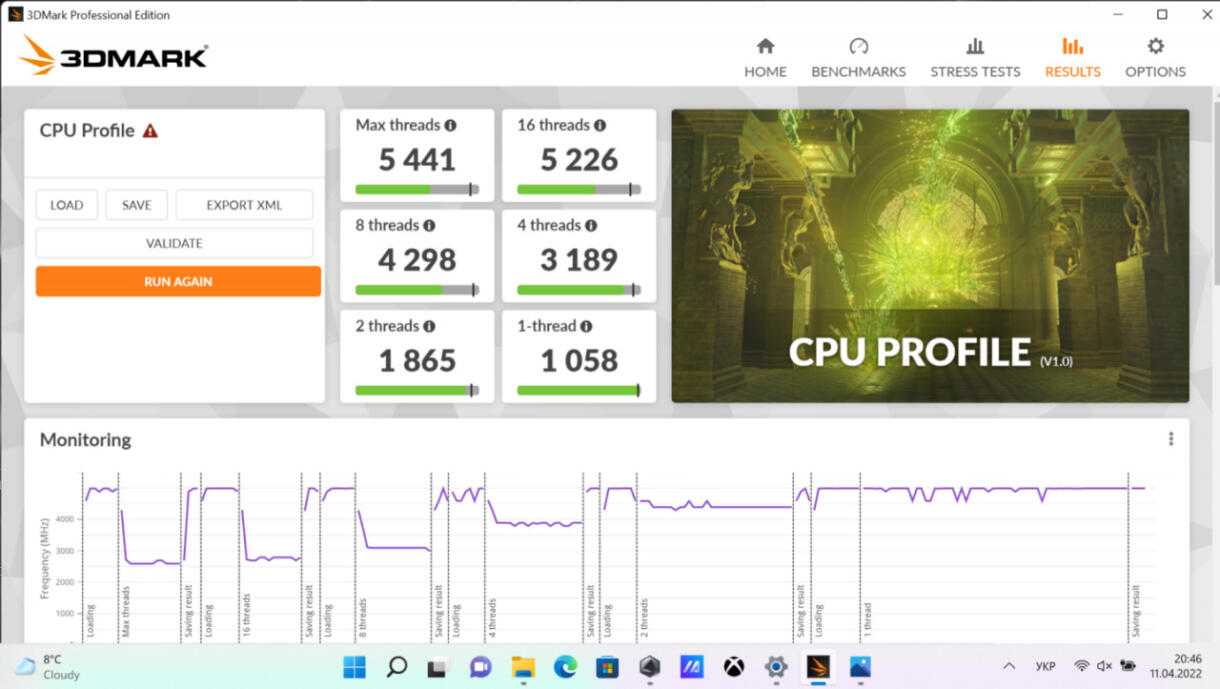Open the Windows Start menu in taskbar
The height and width of the screenshot is (689, 1220).
click(x=355, y=667)
